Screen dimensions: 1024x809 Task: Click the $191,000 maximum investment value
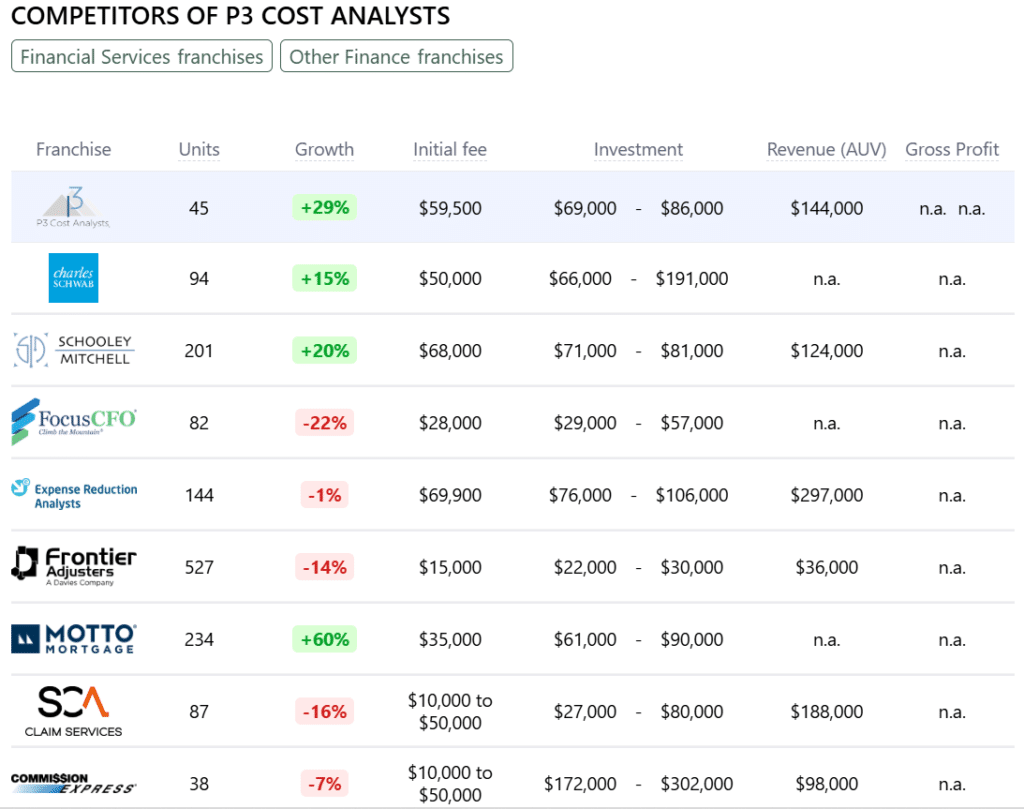[692, 279]
